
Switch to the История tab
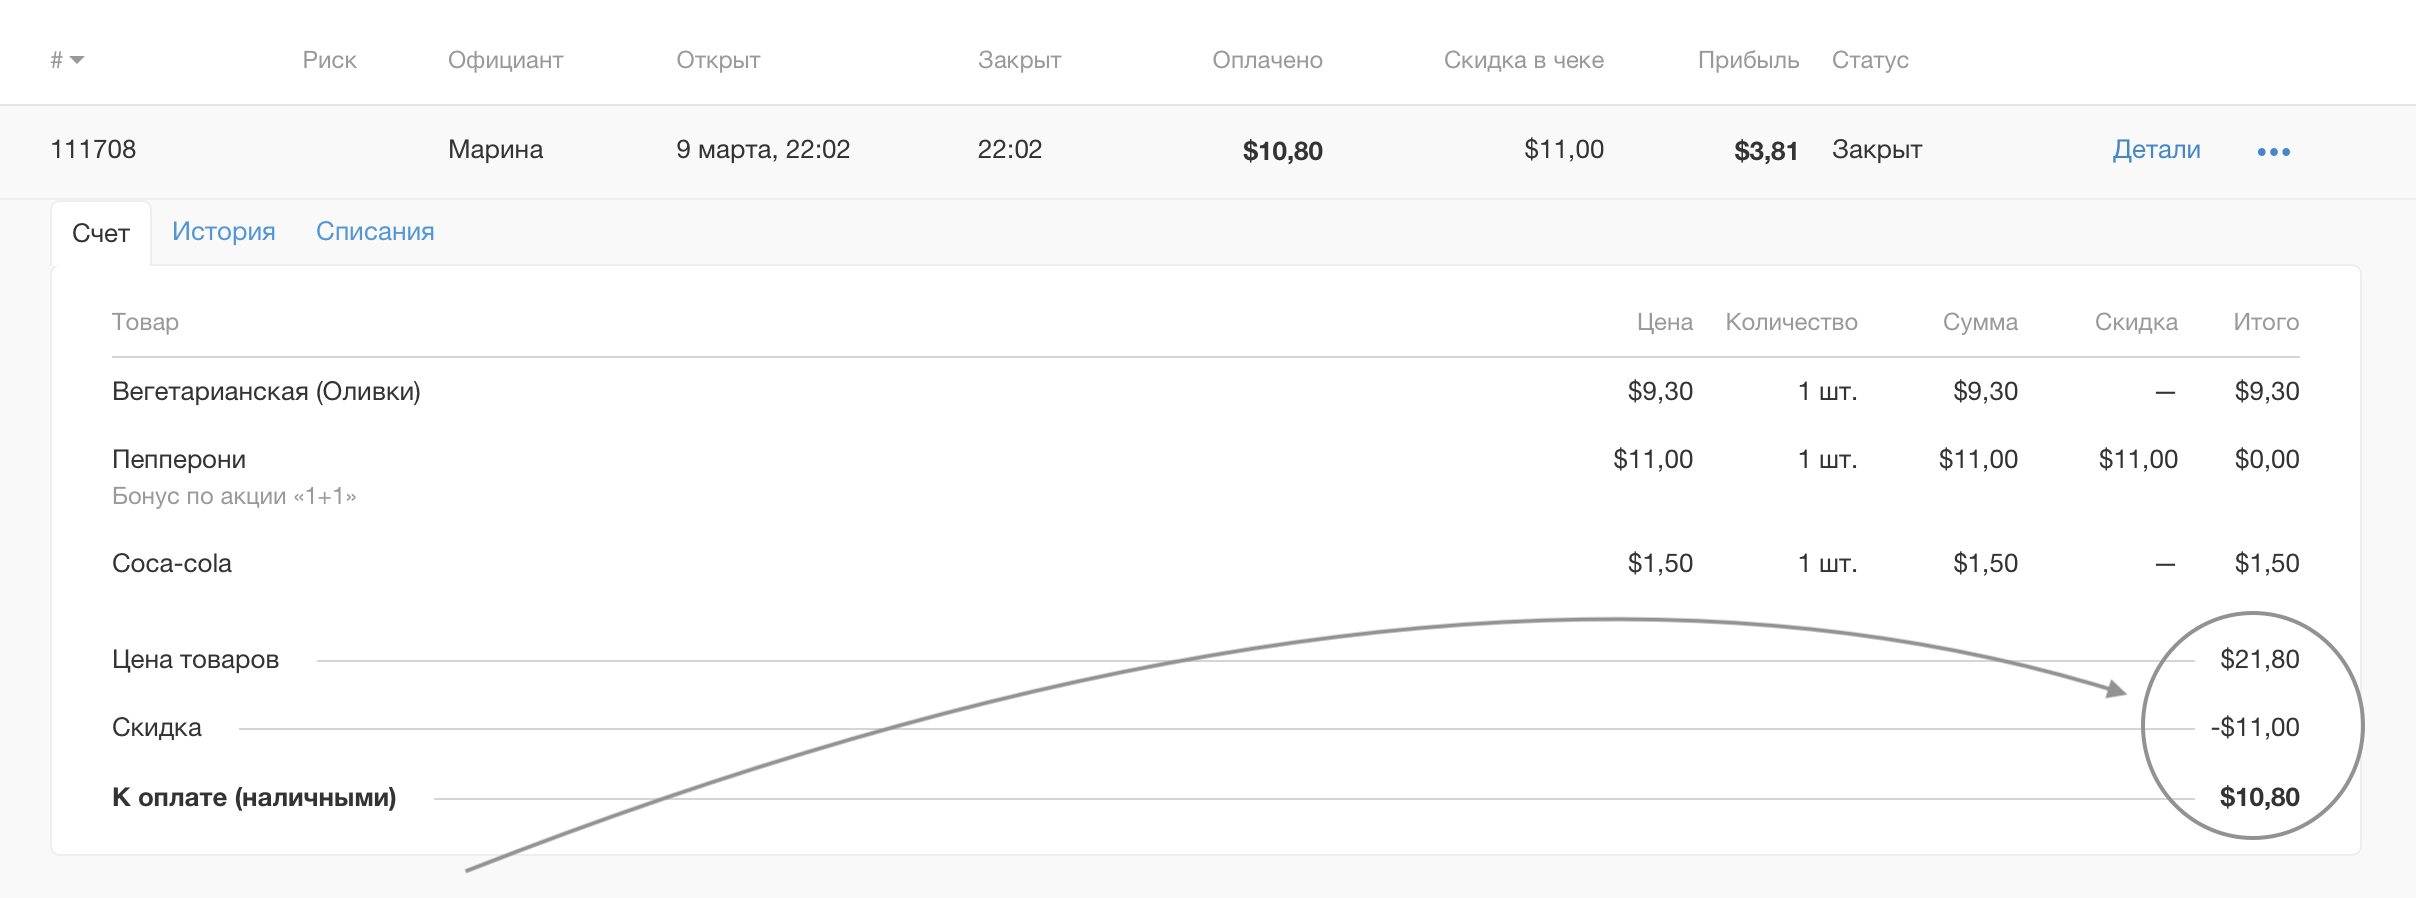(223, 231)
